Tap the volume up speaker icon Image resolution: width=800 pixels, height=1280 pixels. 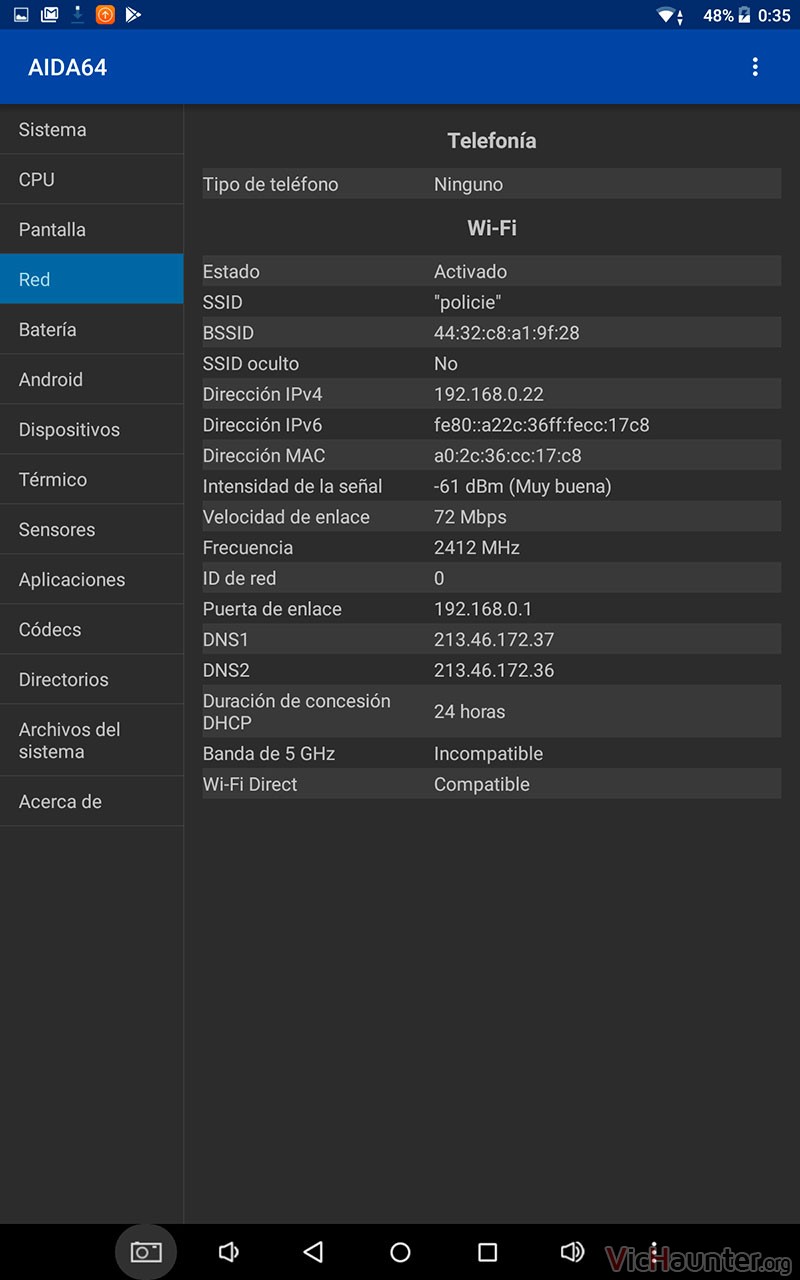coord(572,1252)
